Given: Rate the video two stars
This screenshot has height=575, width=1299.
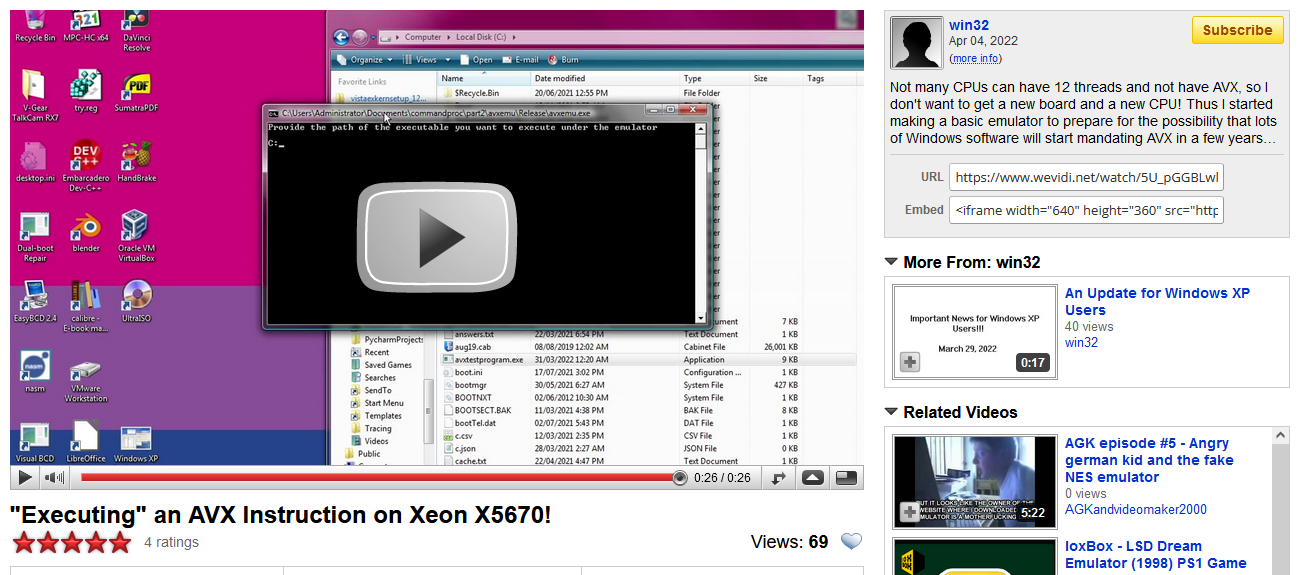Looking at the screenshot, I should (x=48, y=543).
